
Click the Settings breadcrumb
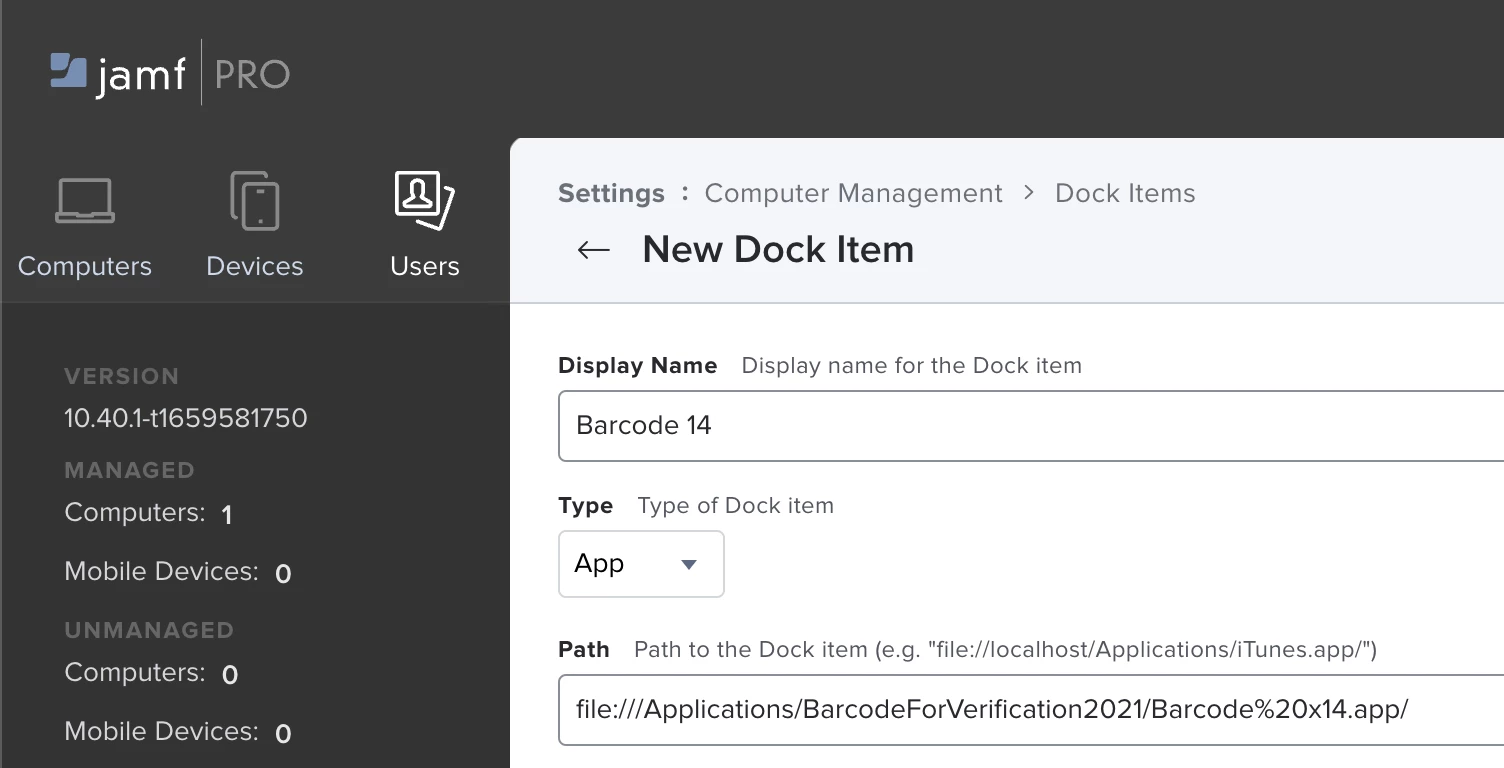611,193
